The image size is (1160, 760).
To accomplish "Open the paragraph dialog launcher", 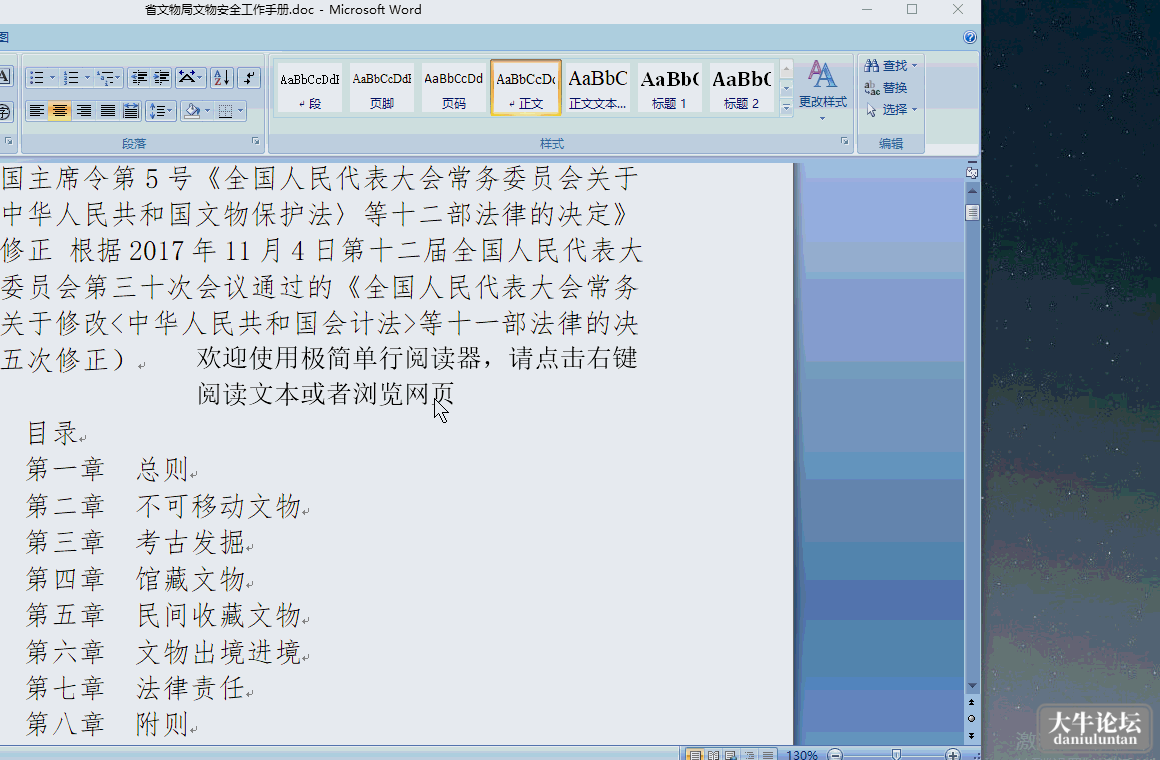I will [255, 141].
